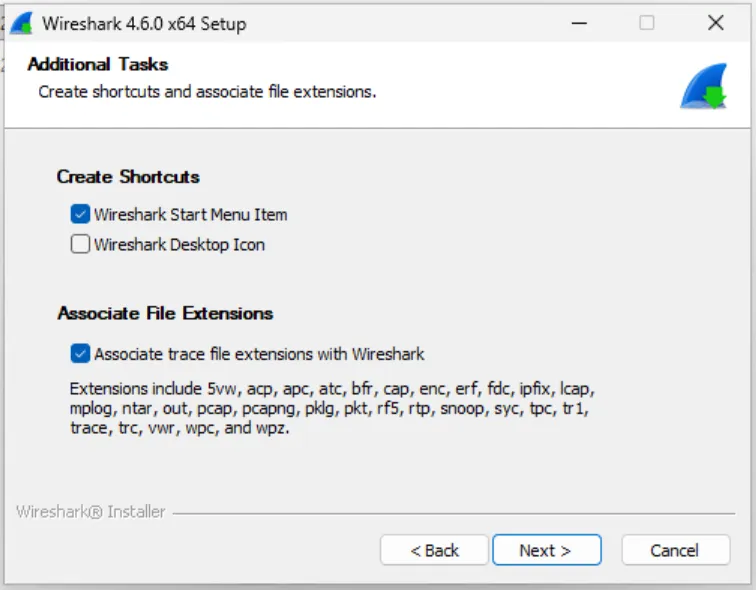Click the 'Wireshark® Installer' branding text
The height and width of the screenshot is (590, 756).
(91, 512)
